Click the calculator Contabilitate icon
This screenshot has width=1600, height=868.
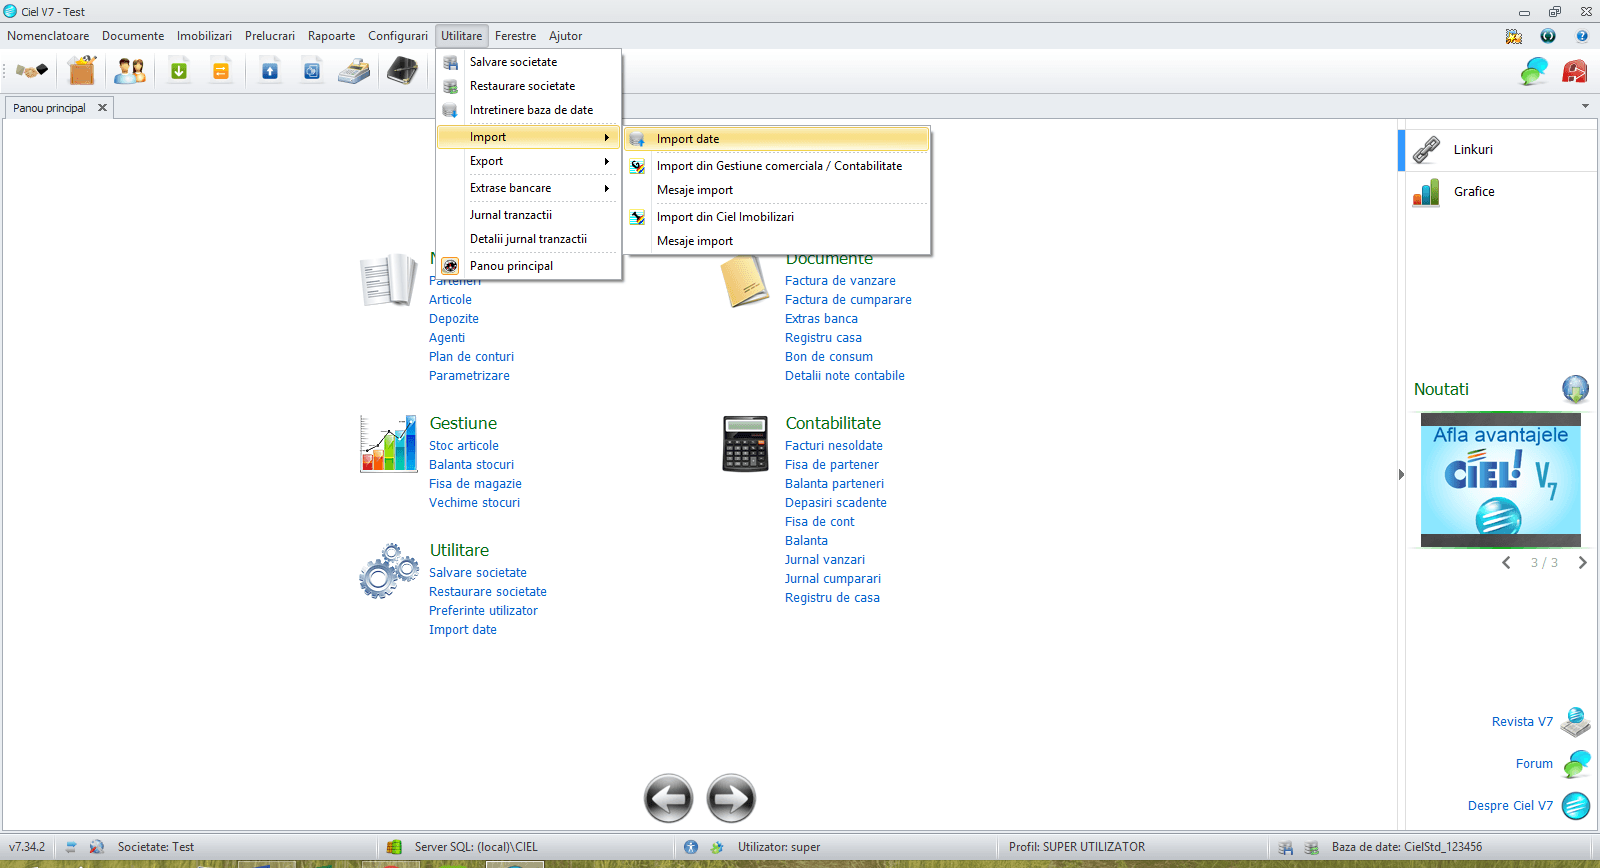pyautogui.click(x=745, y=443)
